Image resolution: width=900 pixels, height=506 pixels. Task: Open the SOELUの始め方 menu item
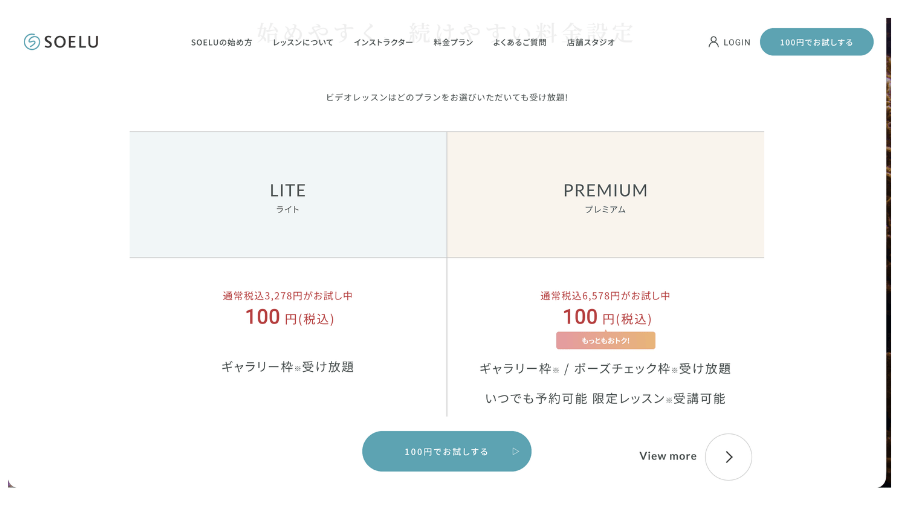[x=221, y=43]
